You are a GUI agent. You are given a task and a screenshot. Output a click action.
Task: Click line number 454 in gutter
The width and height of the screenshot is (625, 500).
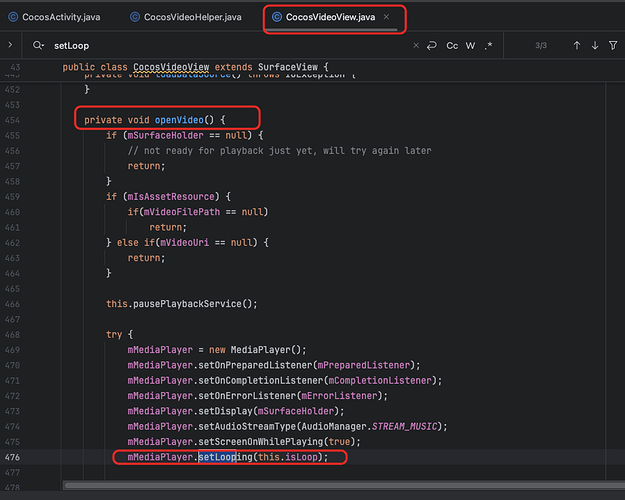coord(12,120)
